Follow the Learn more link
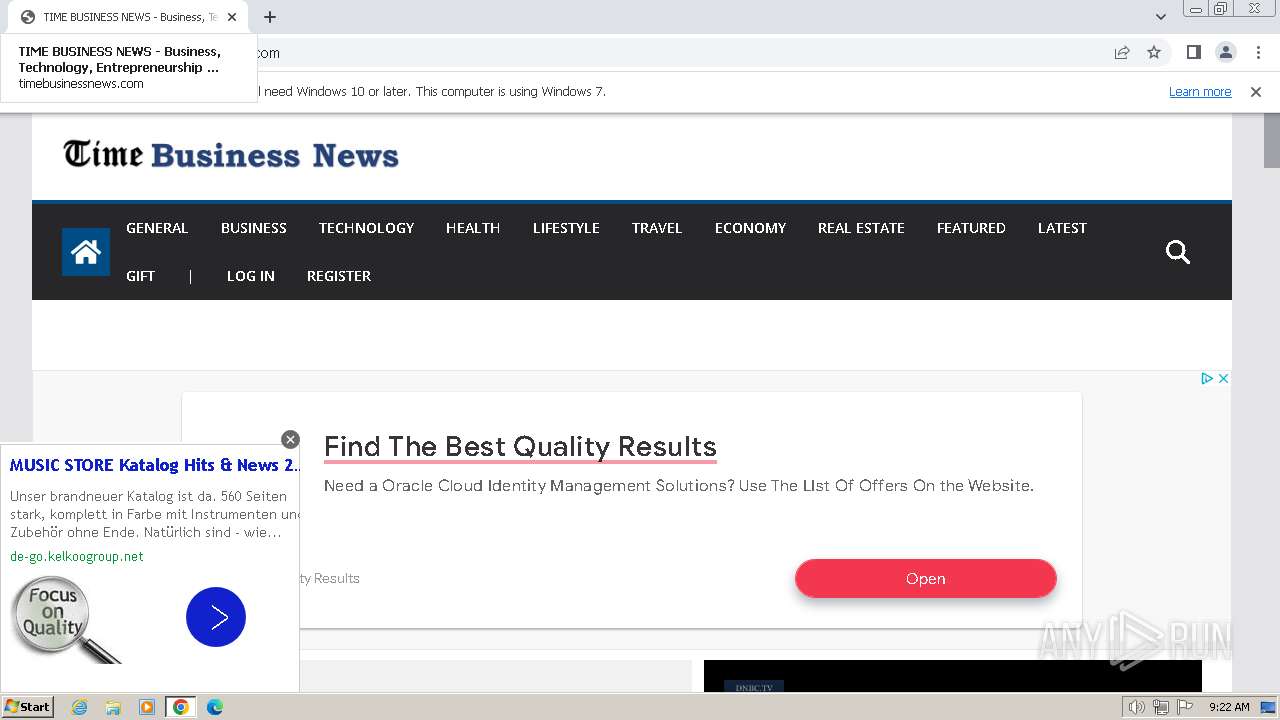The width and height of the screenshot is (1280, 720). click(x=1200, y=91)
